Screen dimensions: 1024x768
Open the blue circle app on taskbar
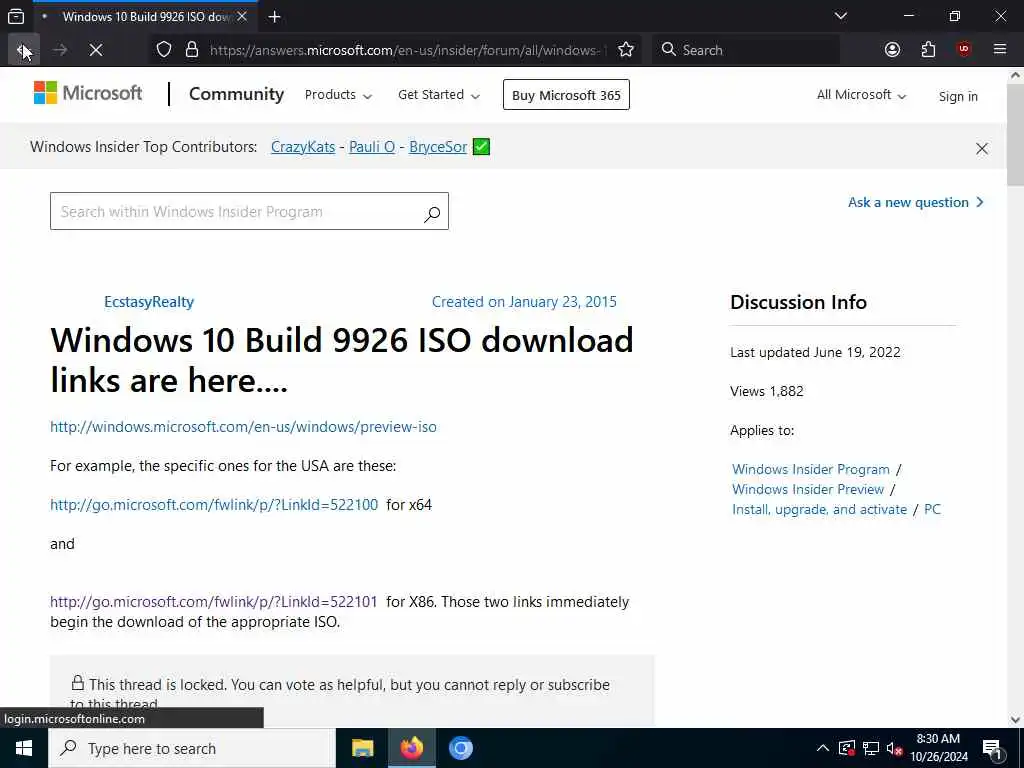[x=460, y=748]
